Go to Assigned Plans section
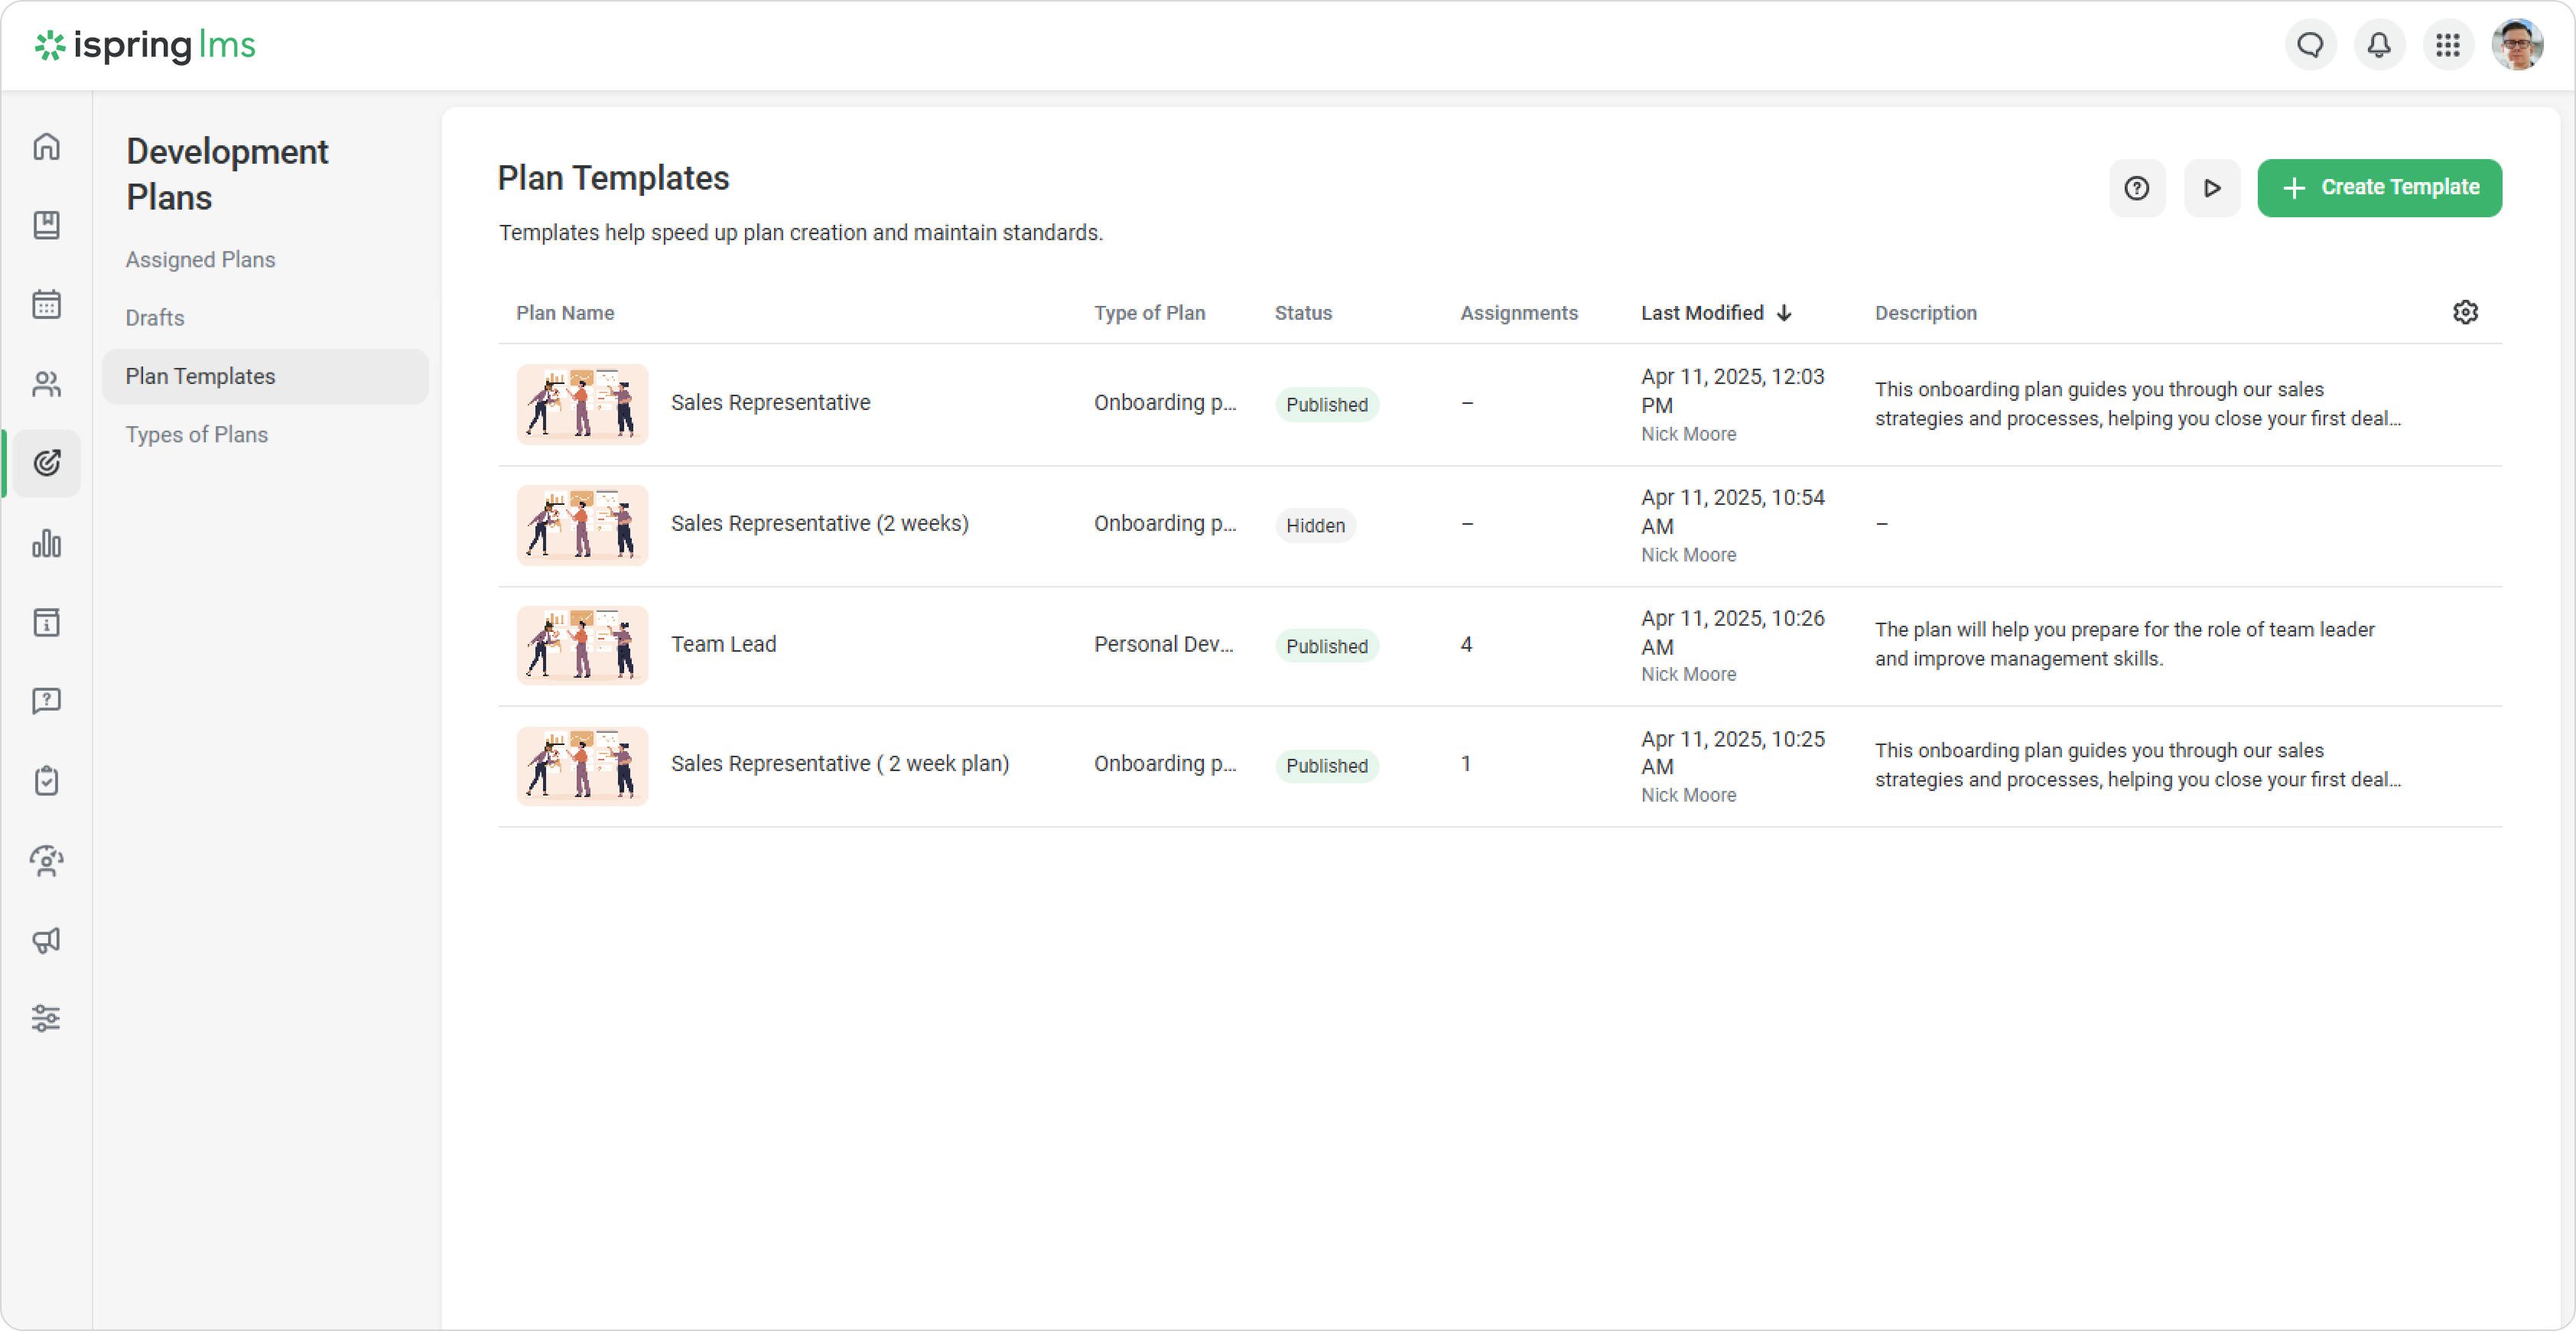The width and height of the screenshot is (2576, 1331). 200,259
